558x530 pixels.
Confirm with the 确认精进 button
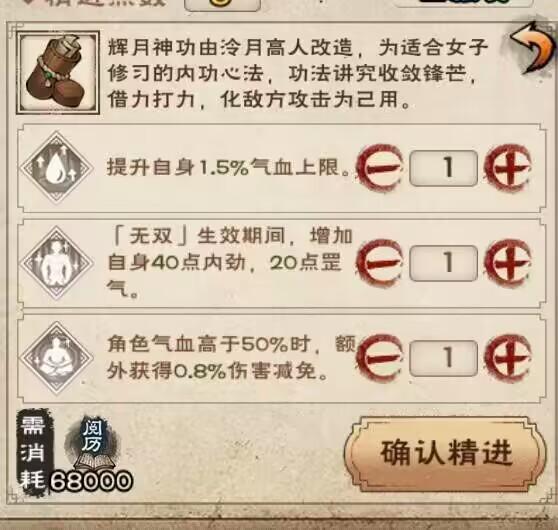pos(445,453)
